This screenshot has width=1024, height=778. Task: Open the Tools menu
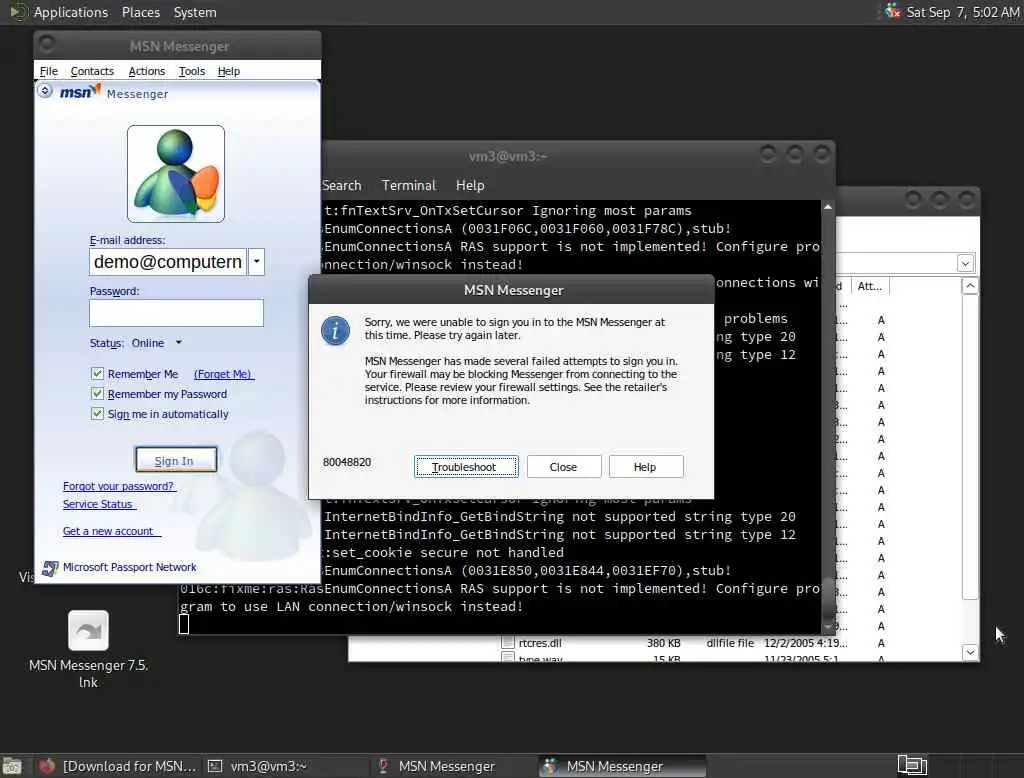click(x=191, y=71)
